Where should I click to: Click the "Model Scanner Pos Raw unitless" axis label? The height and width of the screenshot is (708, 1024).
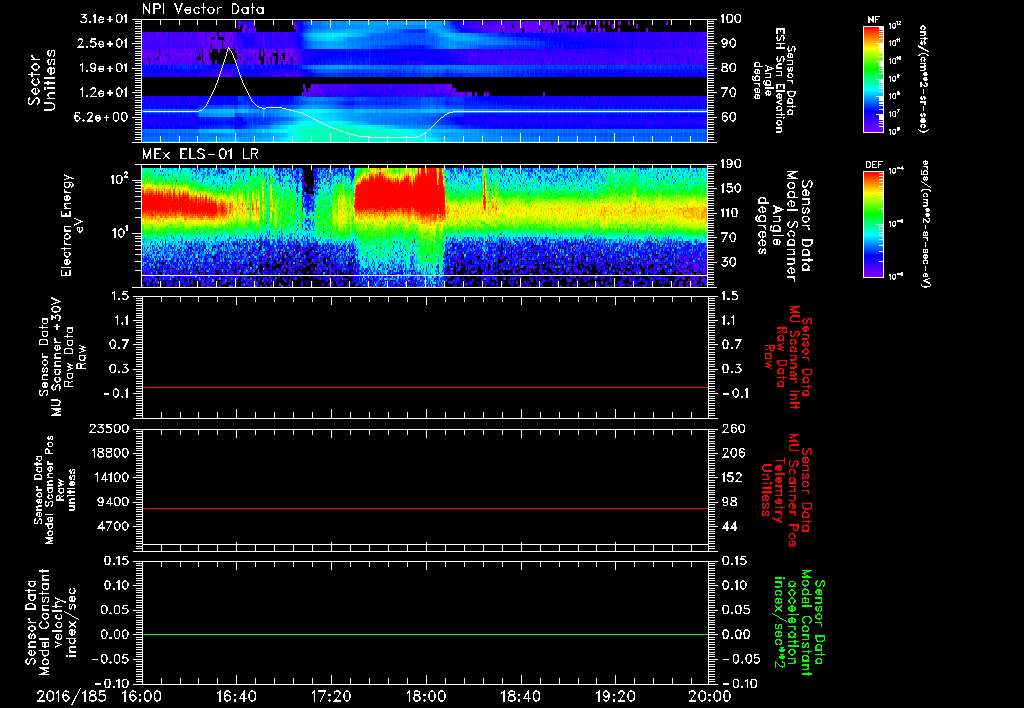click(56, 490)
